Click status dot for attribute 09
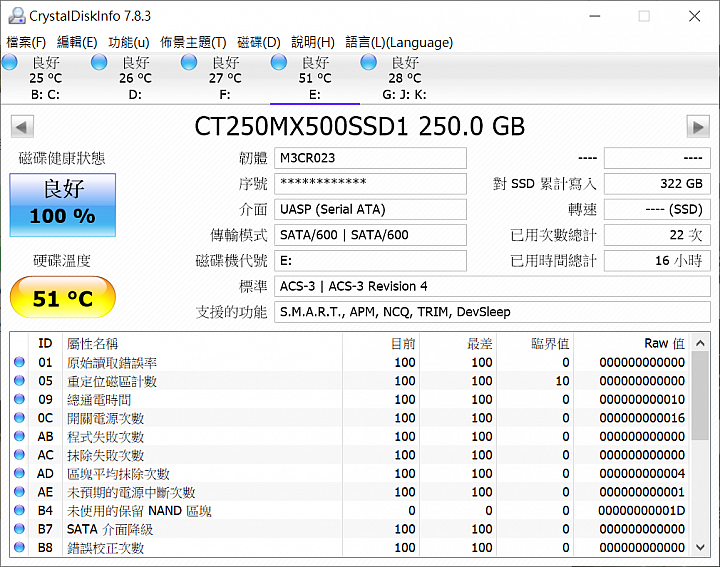Viewport: 720px width, 567px height. click(19, 399)
